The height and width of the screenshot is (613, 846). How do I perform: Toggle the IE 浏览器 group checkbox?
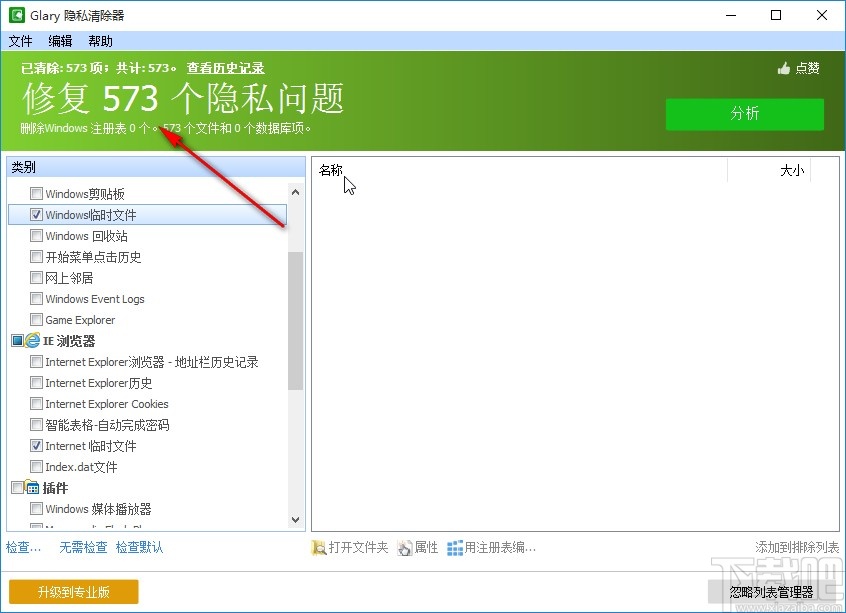click(x=17, y=340)
